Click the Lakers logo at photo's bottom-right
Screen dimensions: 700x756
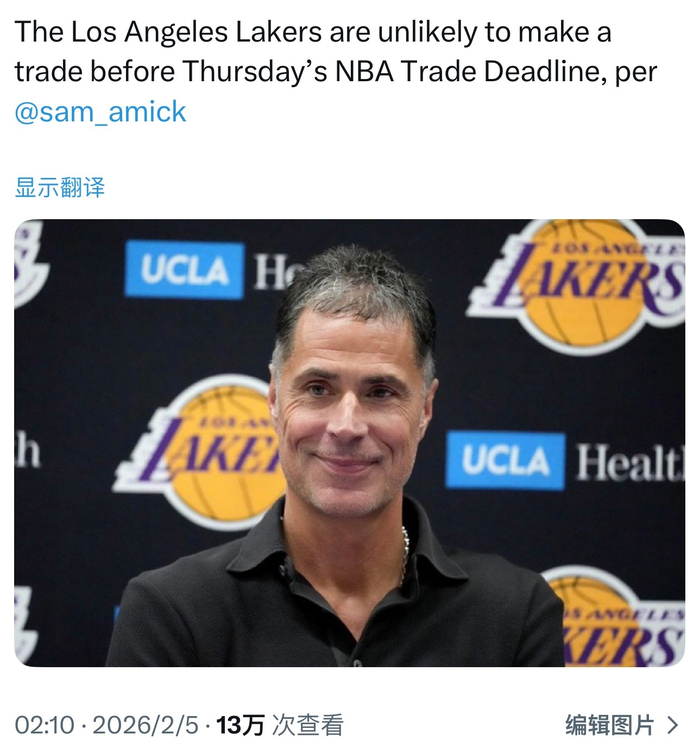pyautogui.click(x=617, y=617)
